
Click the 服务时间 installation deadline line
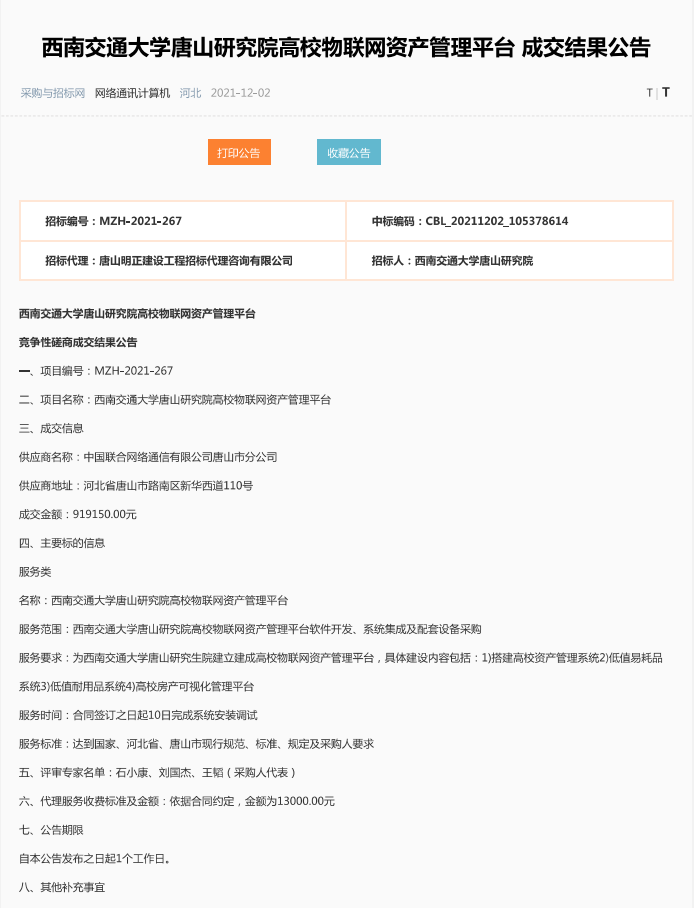click(x=138, y=715)
